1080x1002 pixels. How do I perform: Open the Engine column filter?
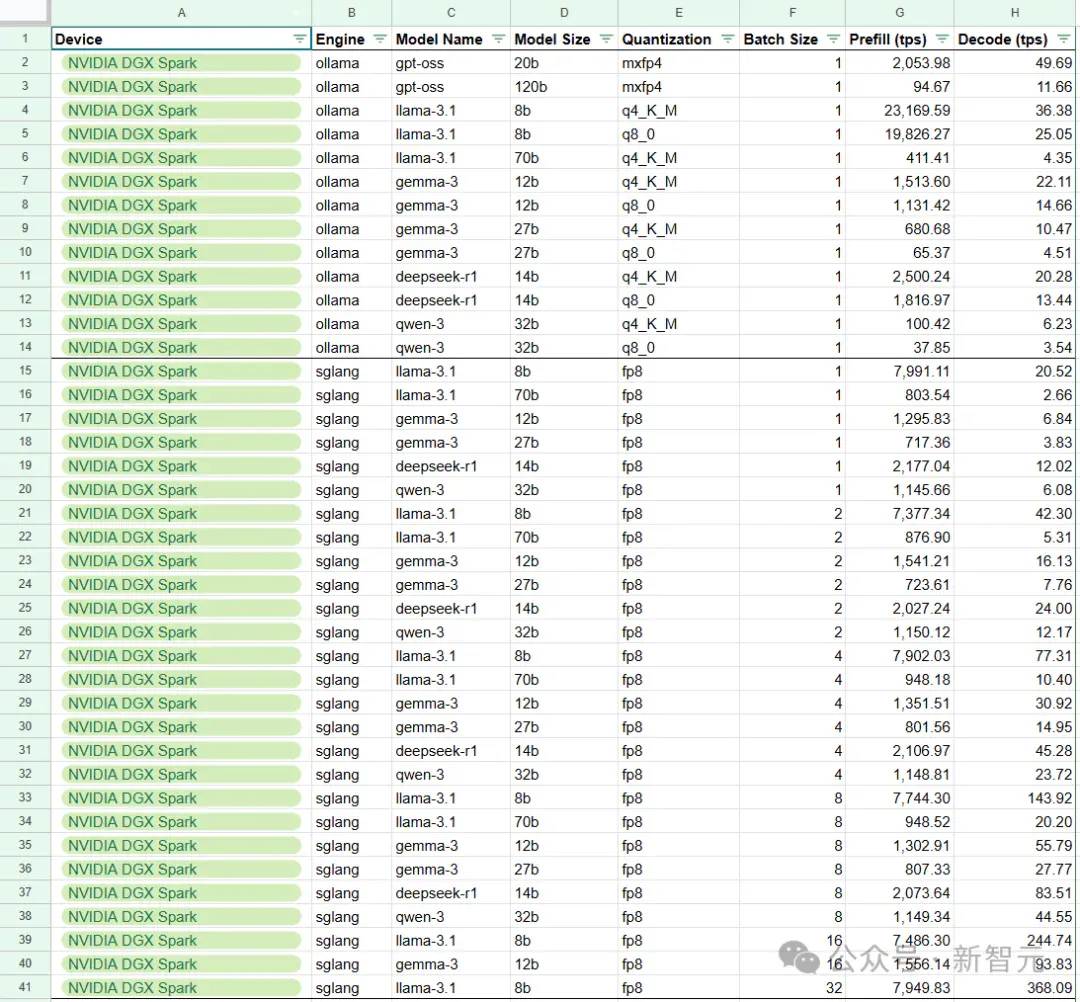click(380, 39)
